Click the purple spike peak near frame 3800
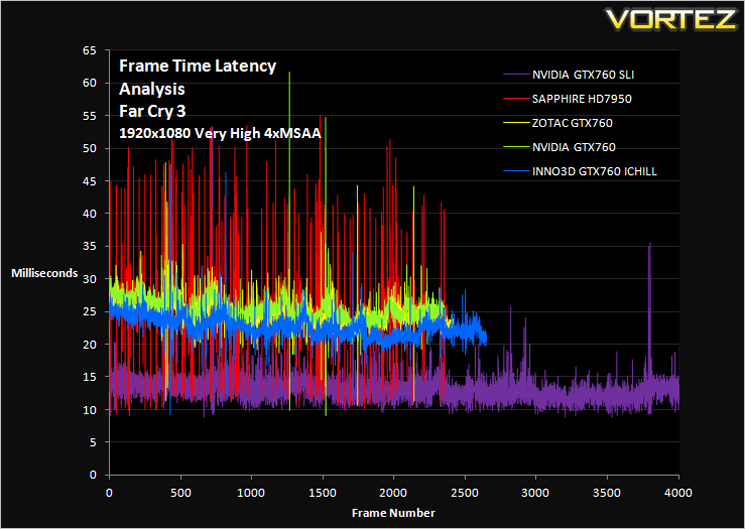The image size is (745, 529). pos(649,244)
